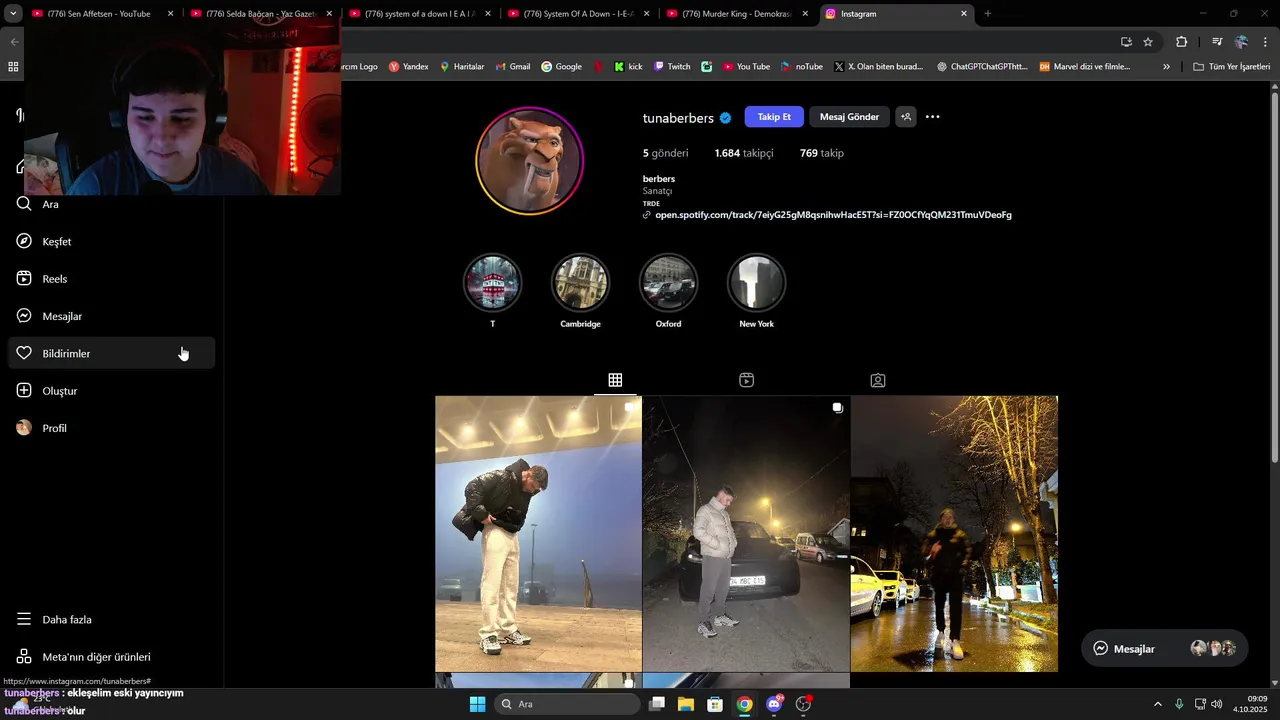Open post of man in black puffer jacket

[x=538, y=534]
